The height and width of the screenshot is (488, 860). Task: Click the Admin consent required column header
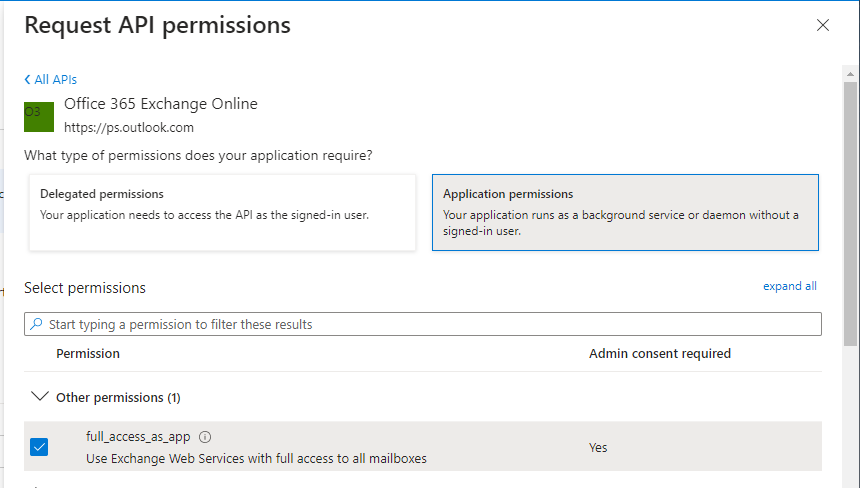click(x=660, y=354)
